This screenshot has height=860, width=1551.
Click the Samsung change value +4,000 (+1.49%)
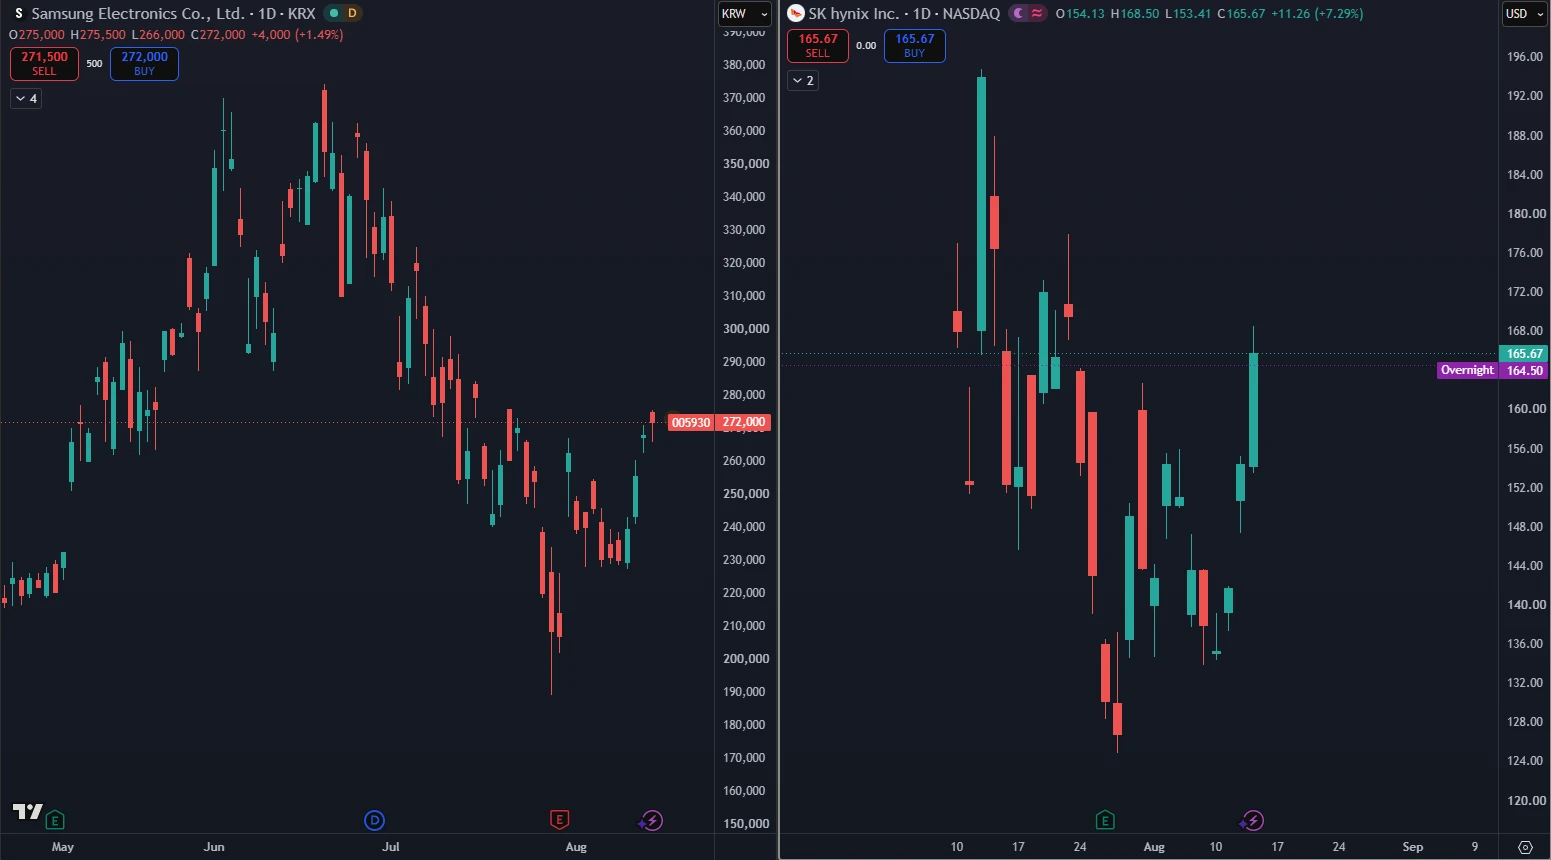pyautogui.click(x=297, y=35)
